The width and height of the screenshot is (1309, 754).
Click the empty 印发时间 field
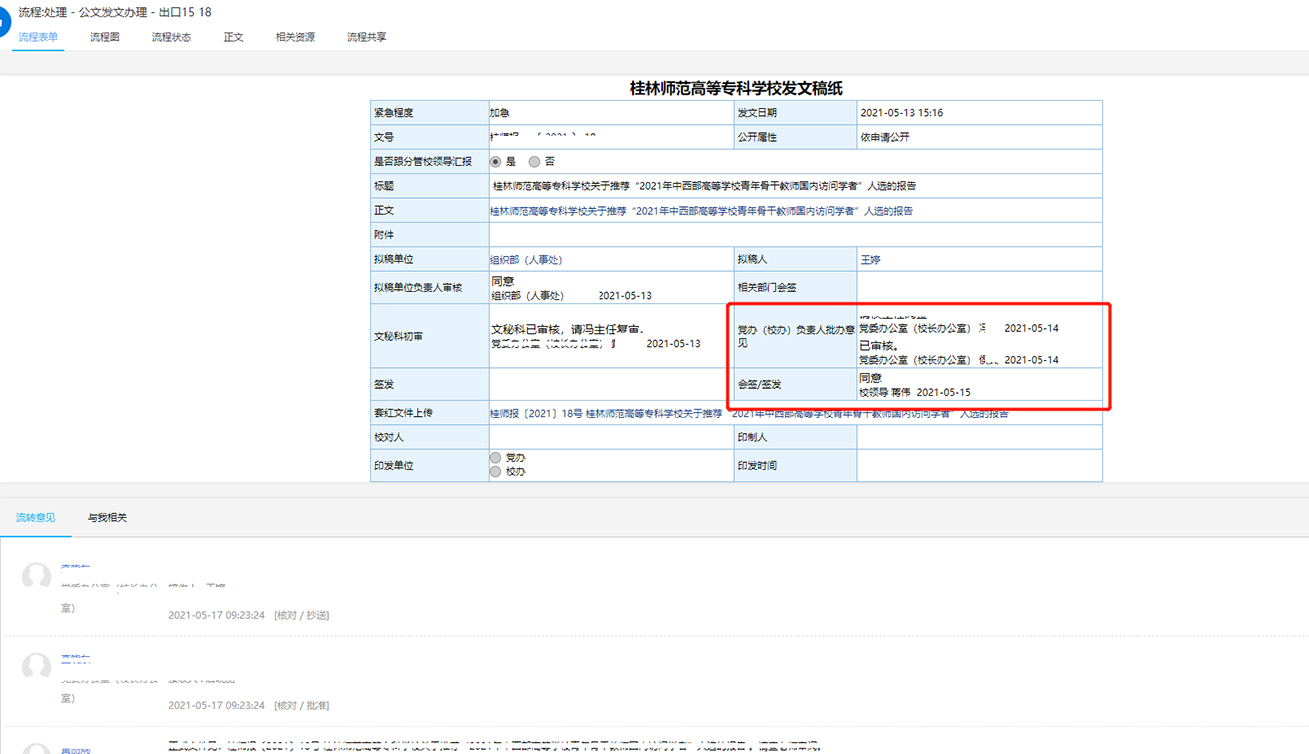[979, 465]
